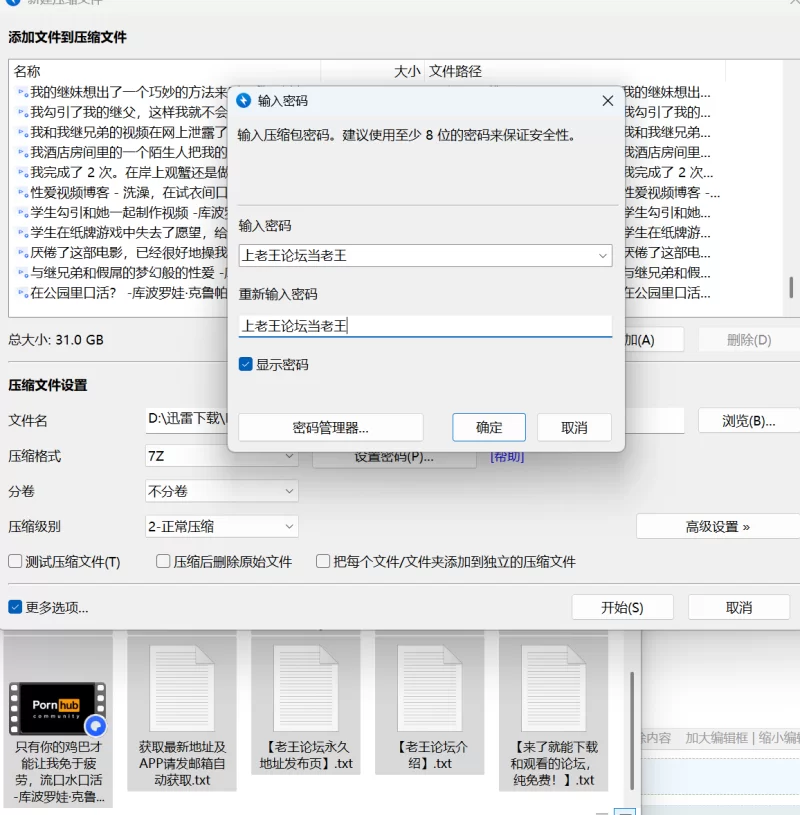Screen dimensions: 800x815
Task: Expand the 输入密码 password history dropdown
Action: click(602, 256)
